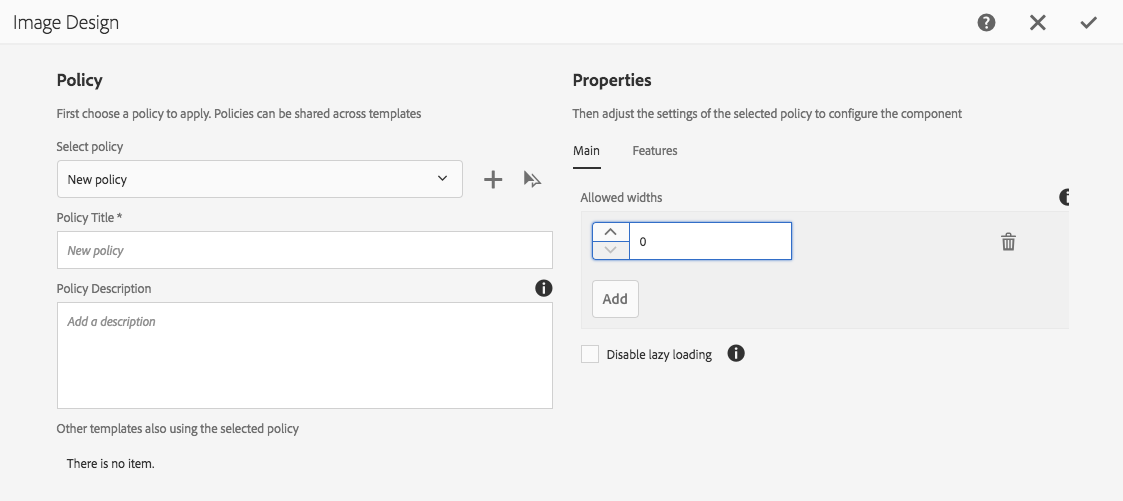Show Disable lazy loading info icon
This screenshot has height=501, width=1123.
(x=736, y=353)
